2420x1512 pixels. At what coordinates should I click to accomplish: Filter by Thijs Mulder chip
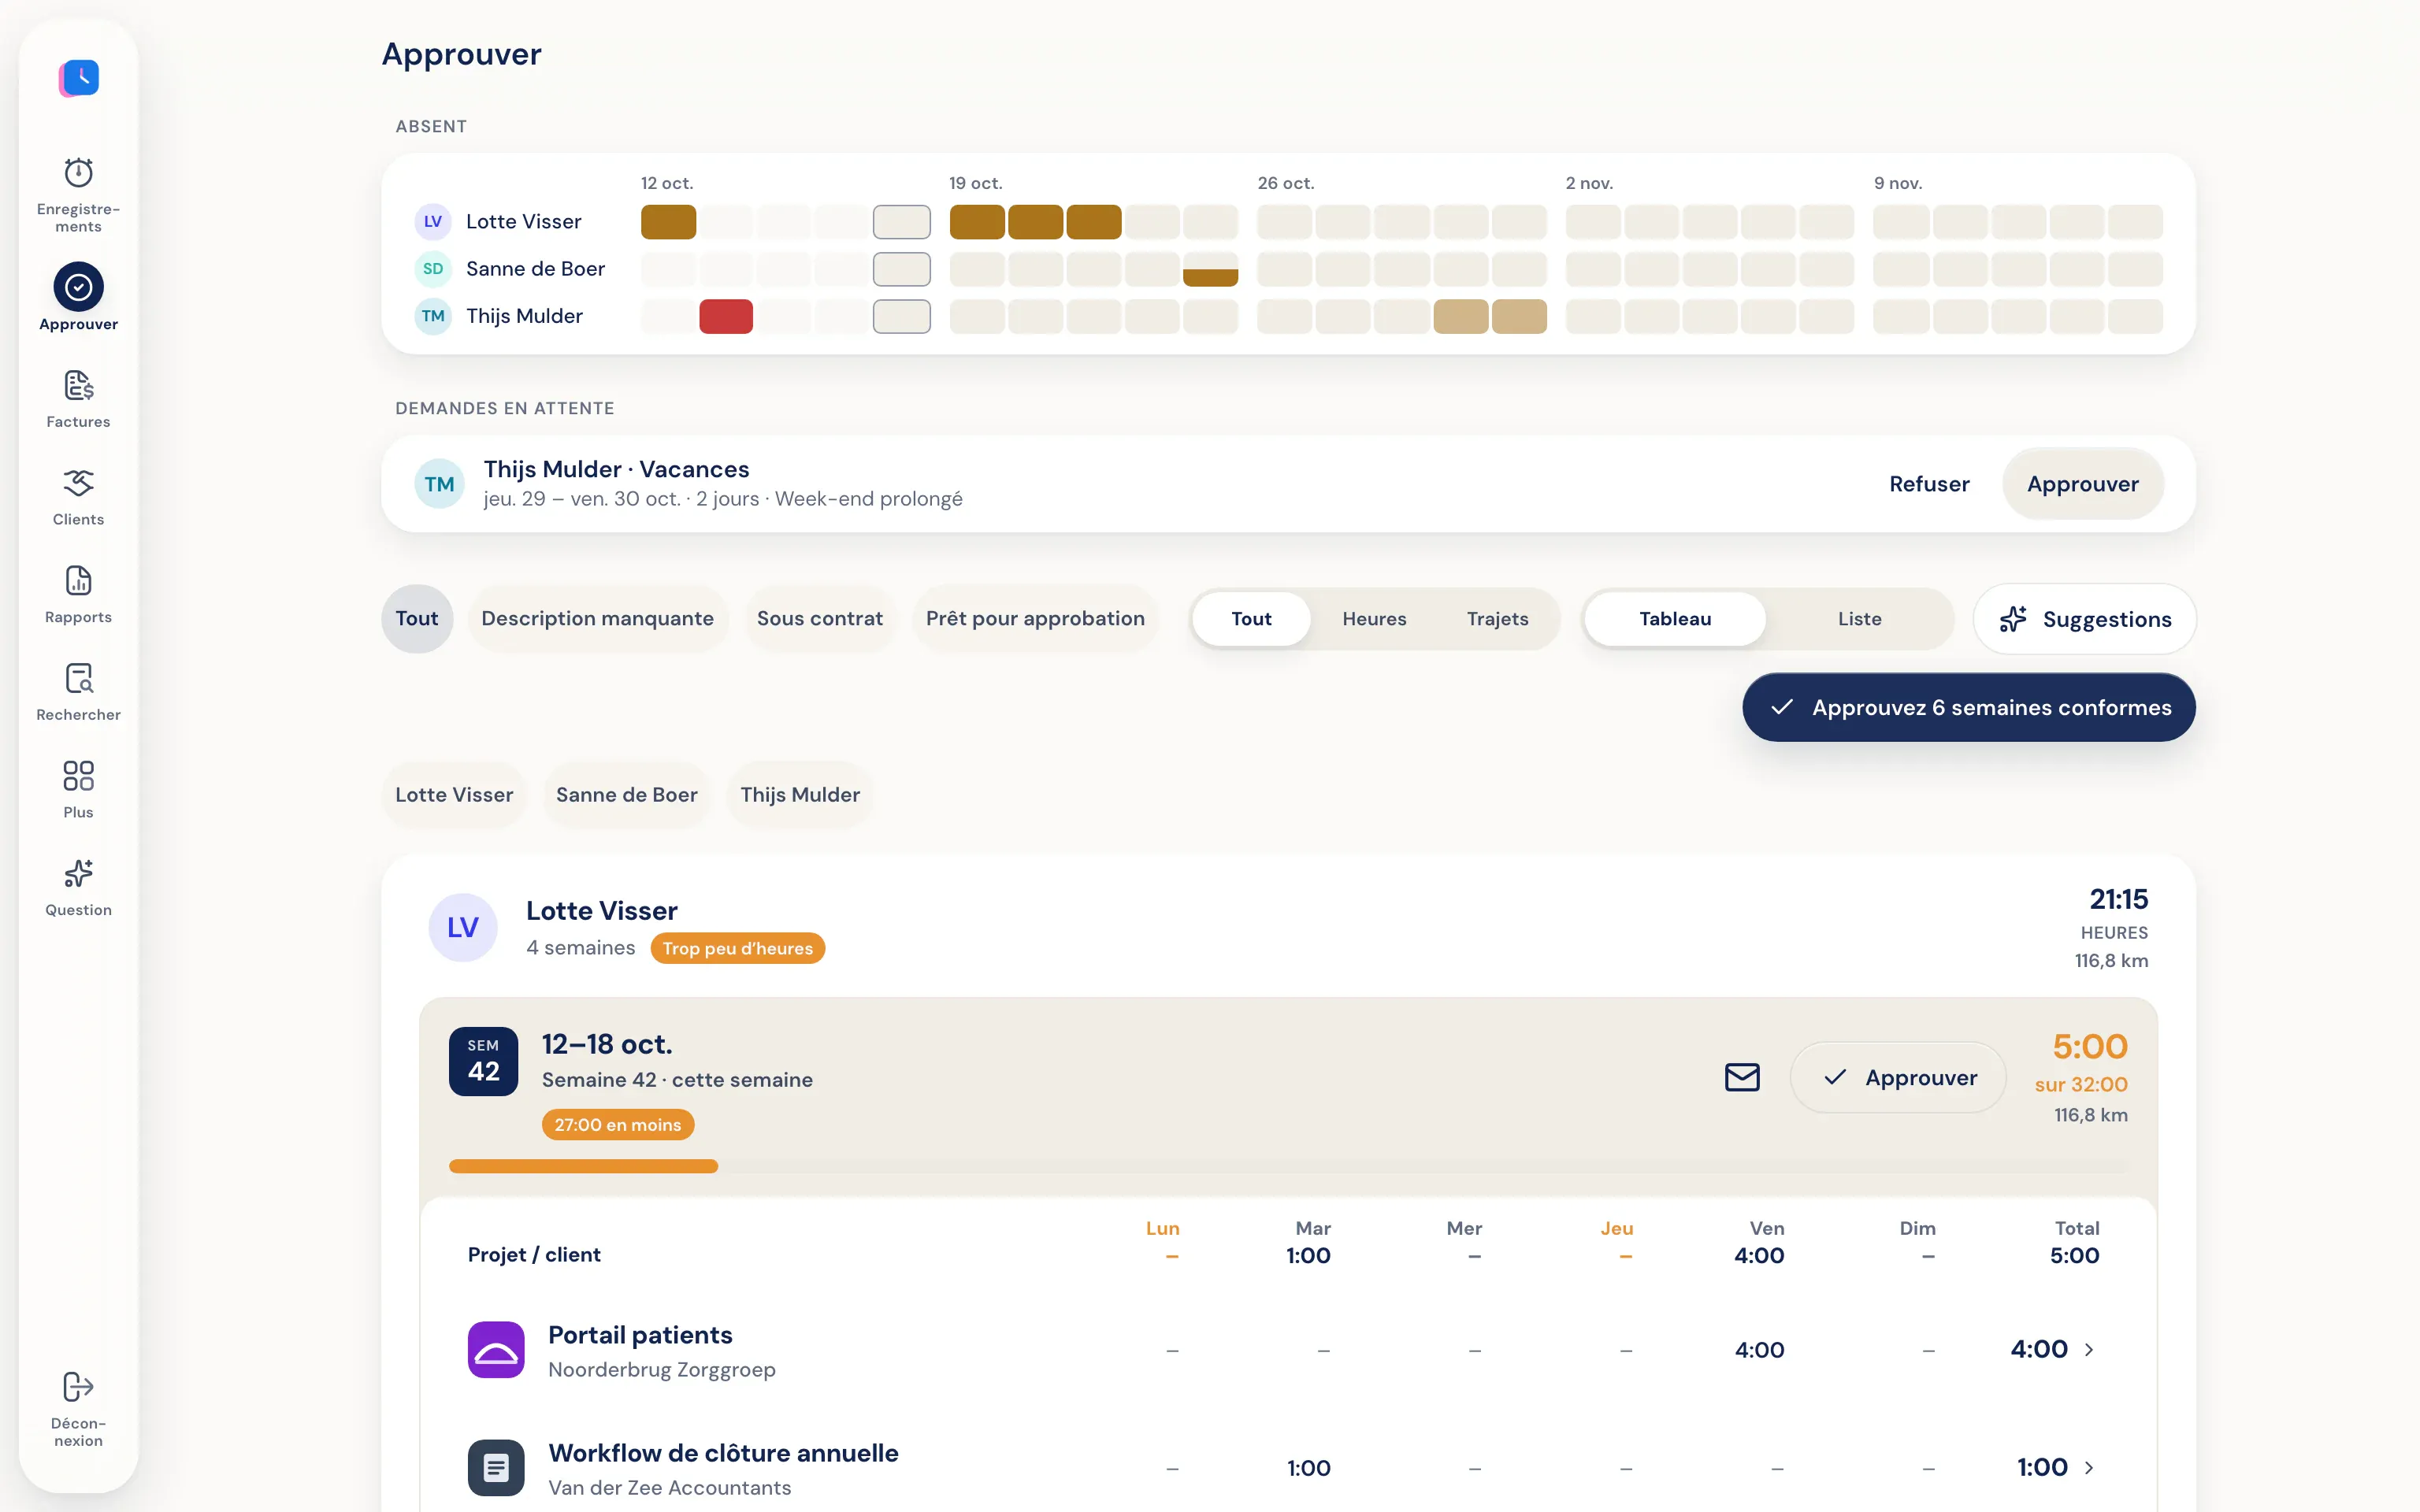(x=800, y=795)
